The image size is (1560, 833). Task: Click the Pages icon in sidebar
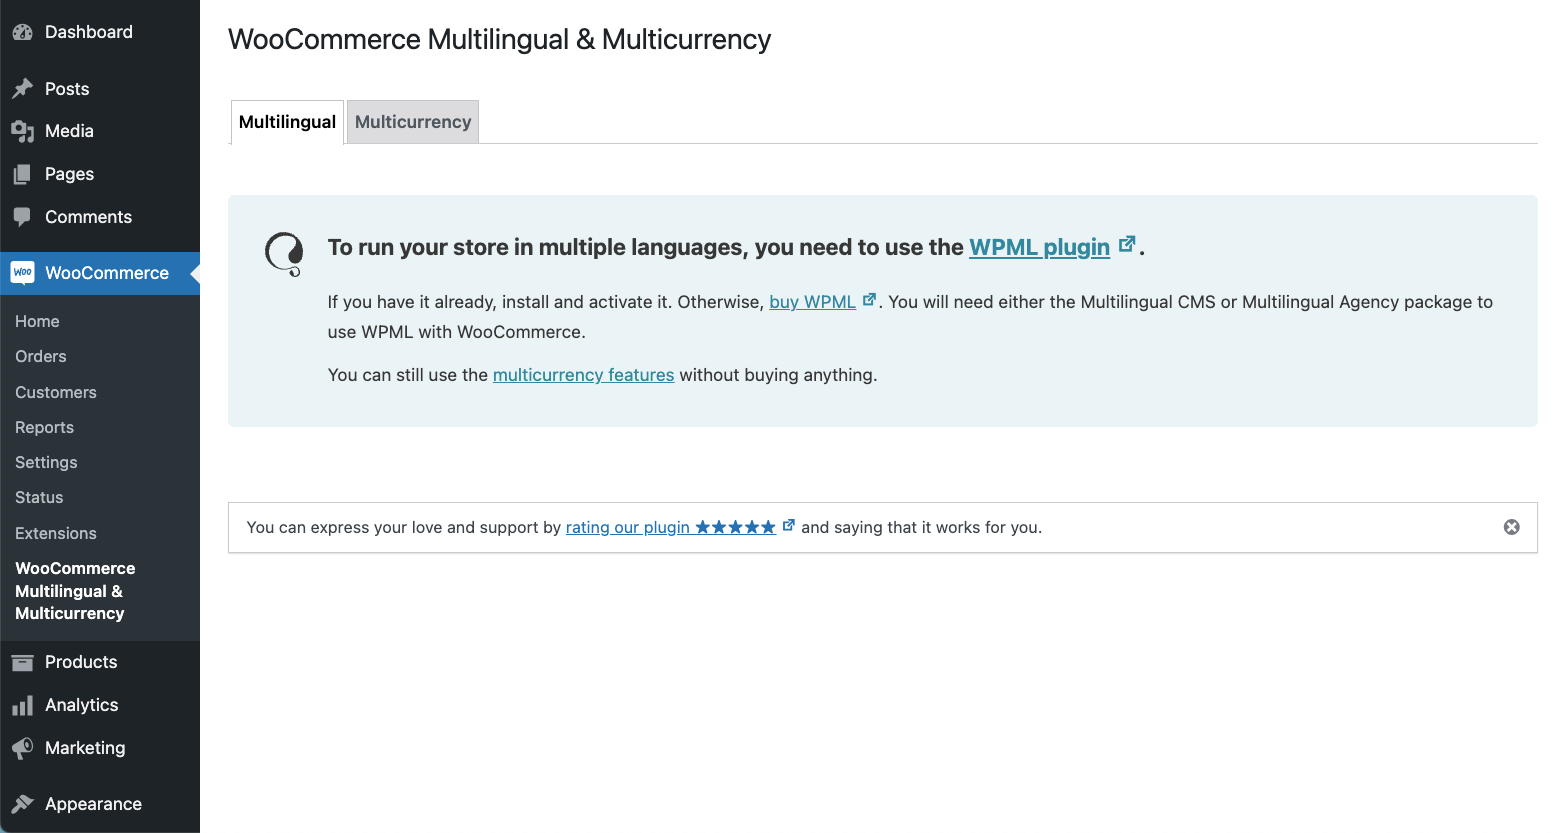[x=22, y=174]
